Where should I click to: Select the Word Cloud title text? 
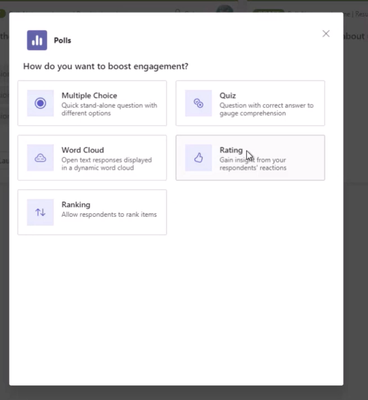[83, 150]
